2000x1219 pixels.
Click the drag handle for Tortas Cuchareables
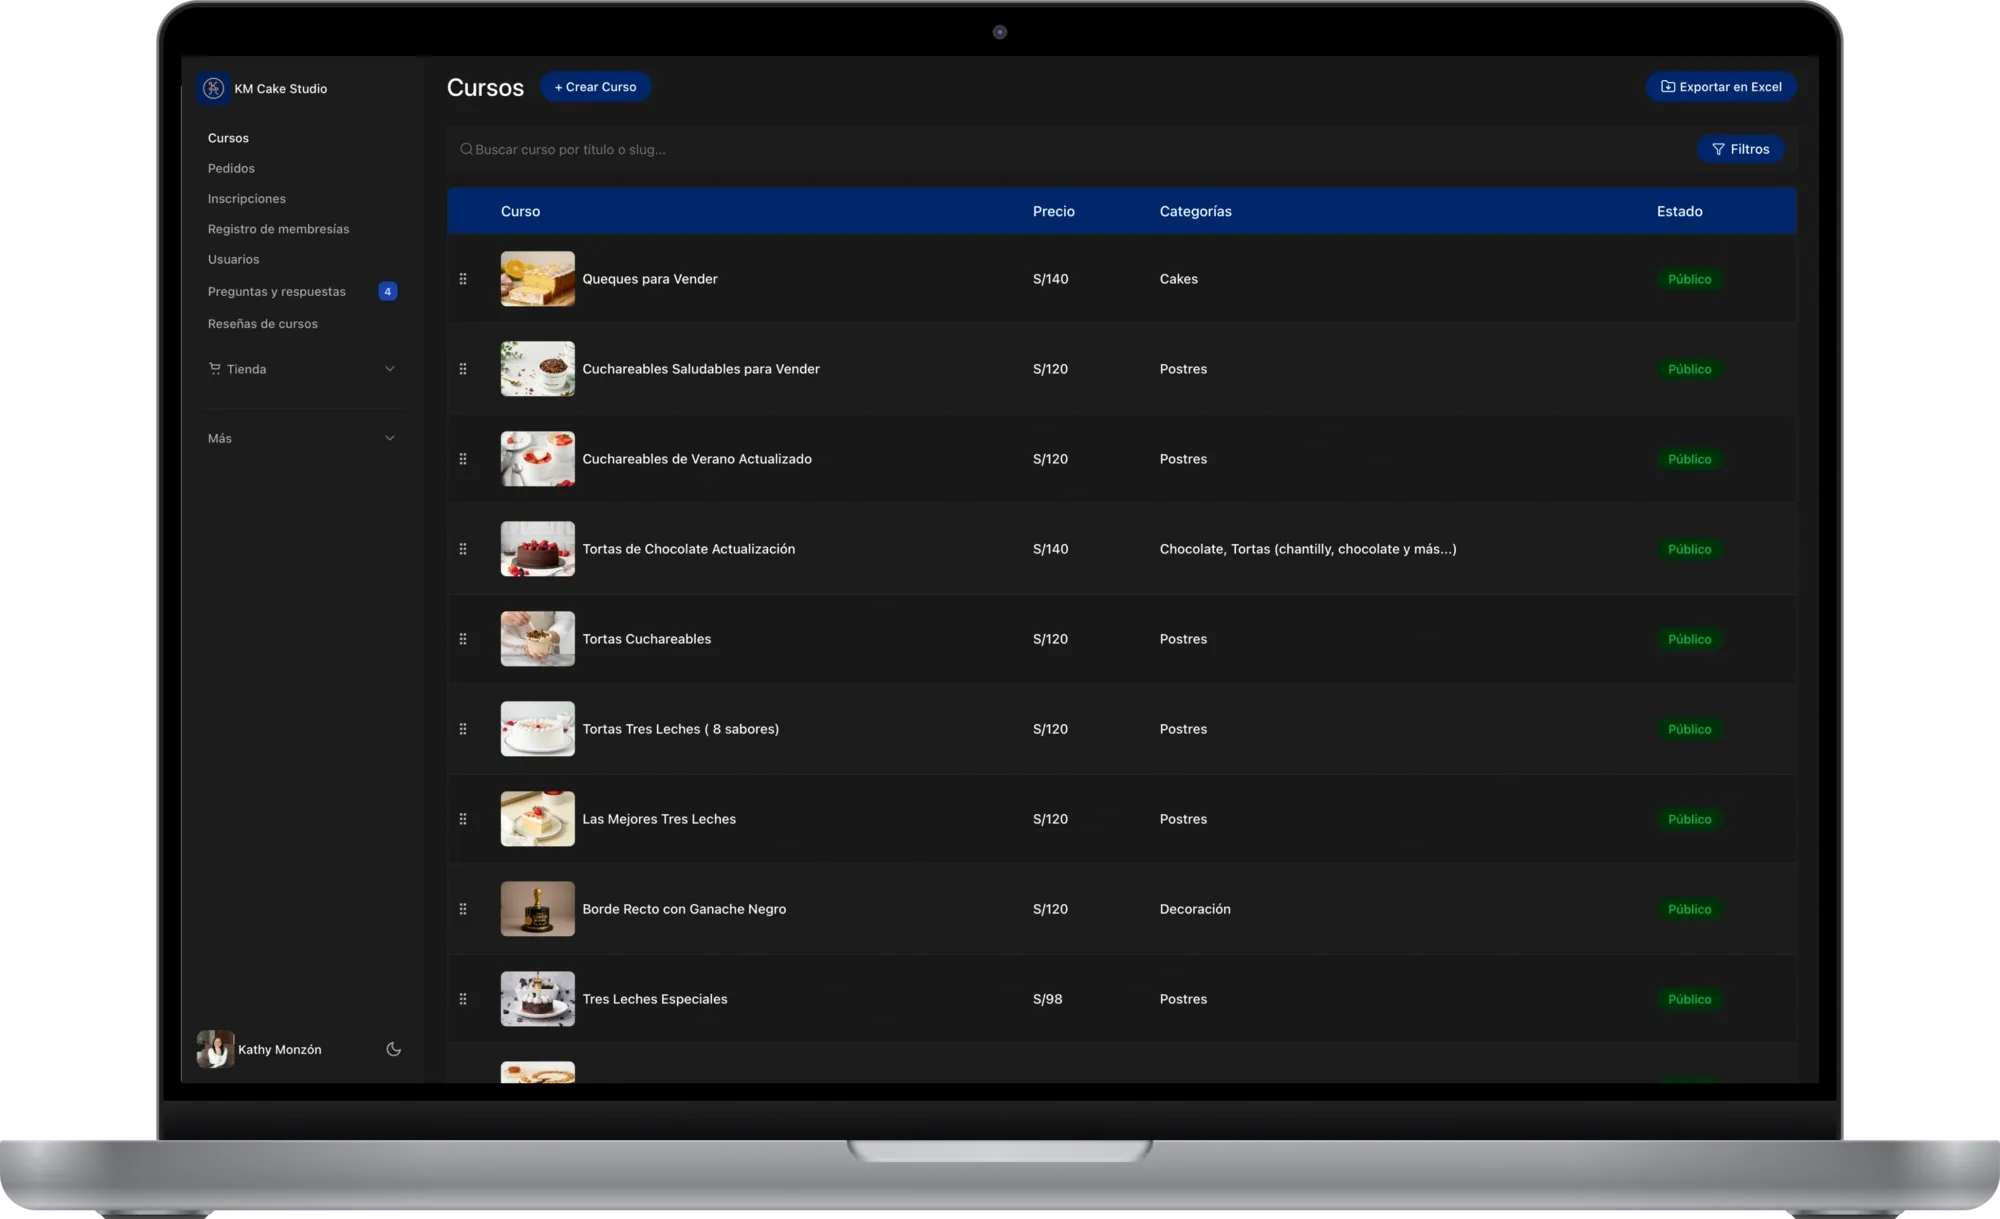pyautogui.click(x=463, y=639)
